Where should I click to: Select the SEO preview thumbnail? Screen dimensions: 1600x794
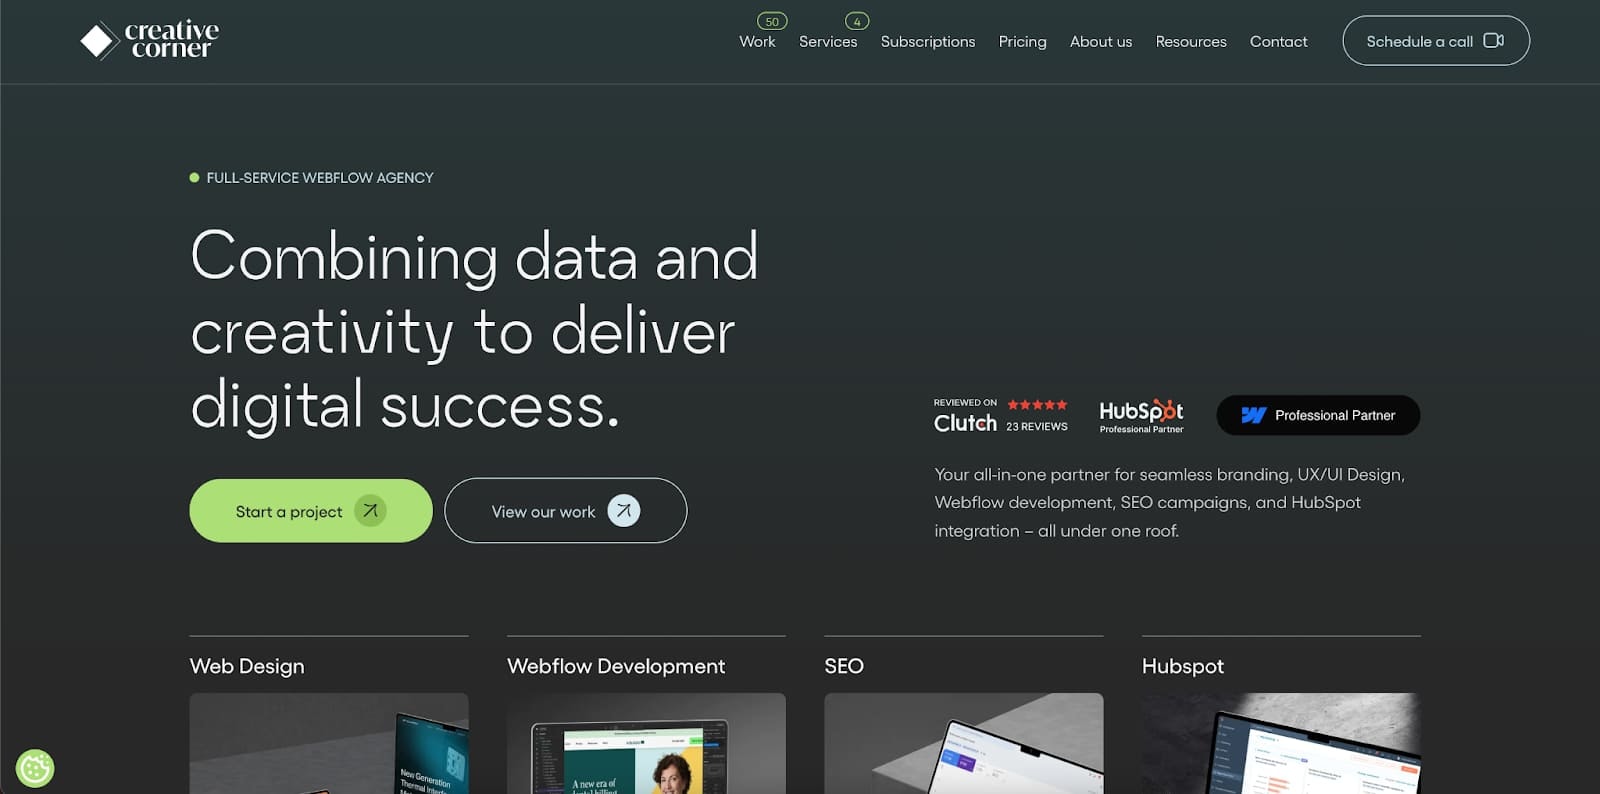[964, 743]
